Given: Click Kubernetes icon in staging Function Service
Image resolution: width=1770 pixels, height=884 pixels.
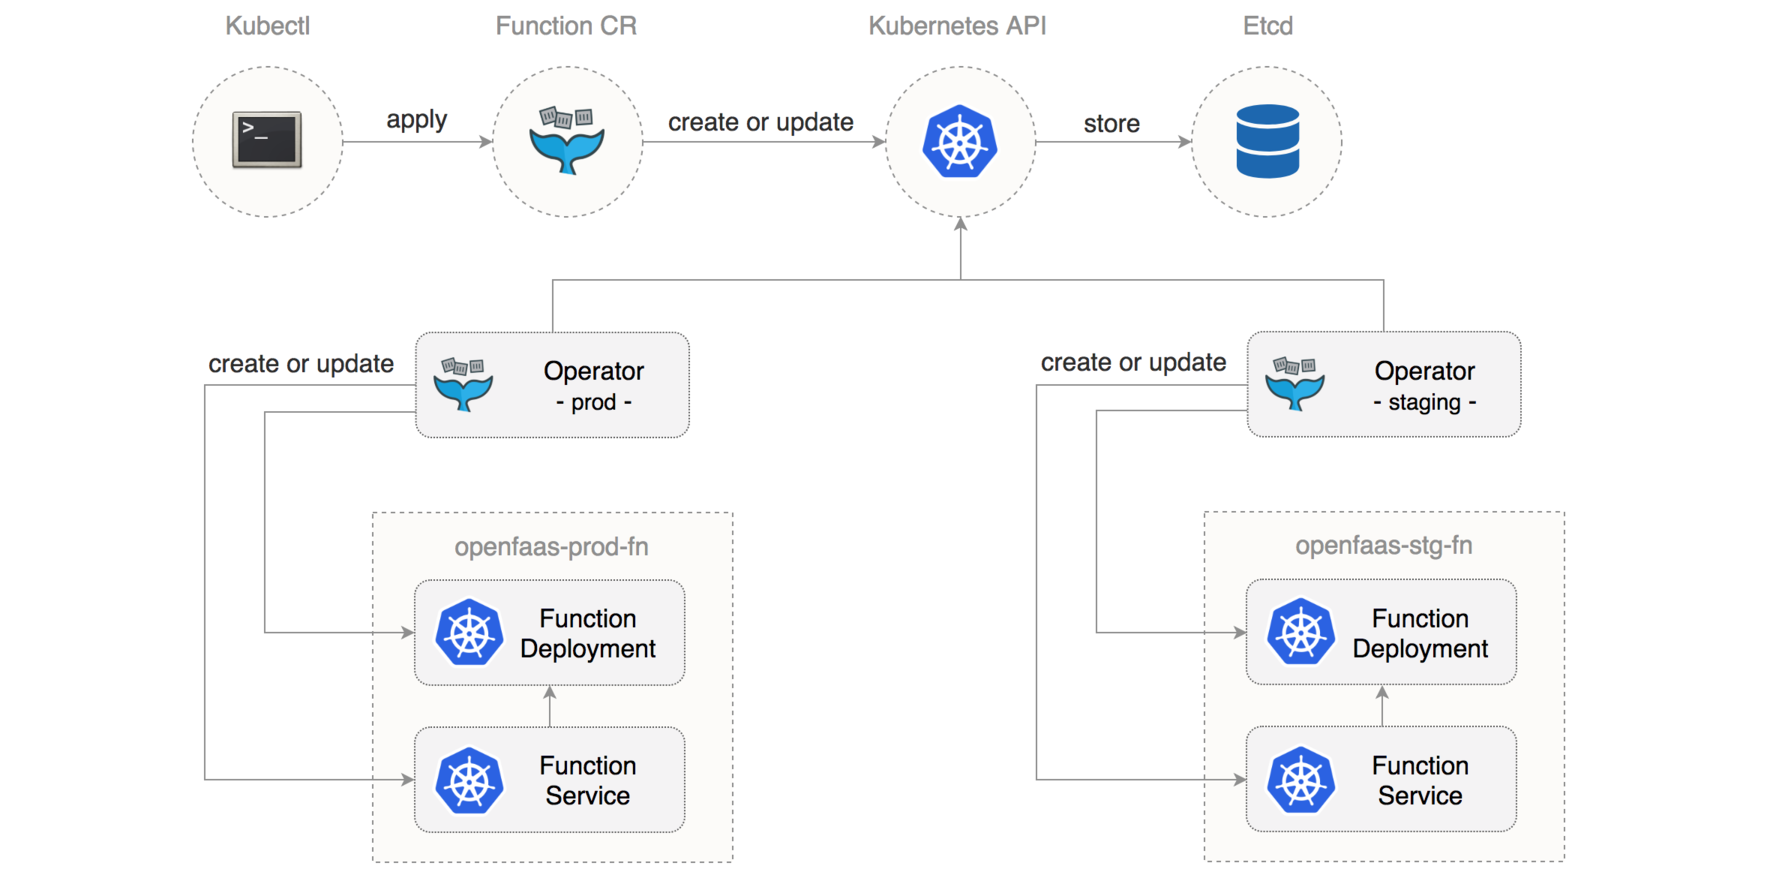Looking at the screenshot, I should pos(1301,780).
